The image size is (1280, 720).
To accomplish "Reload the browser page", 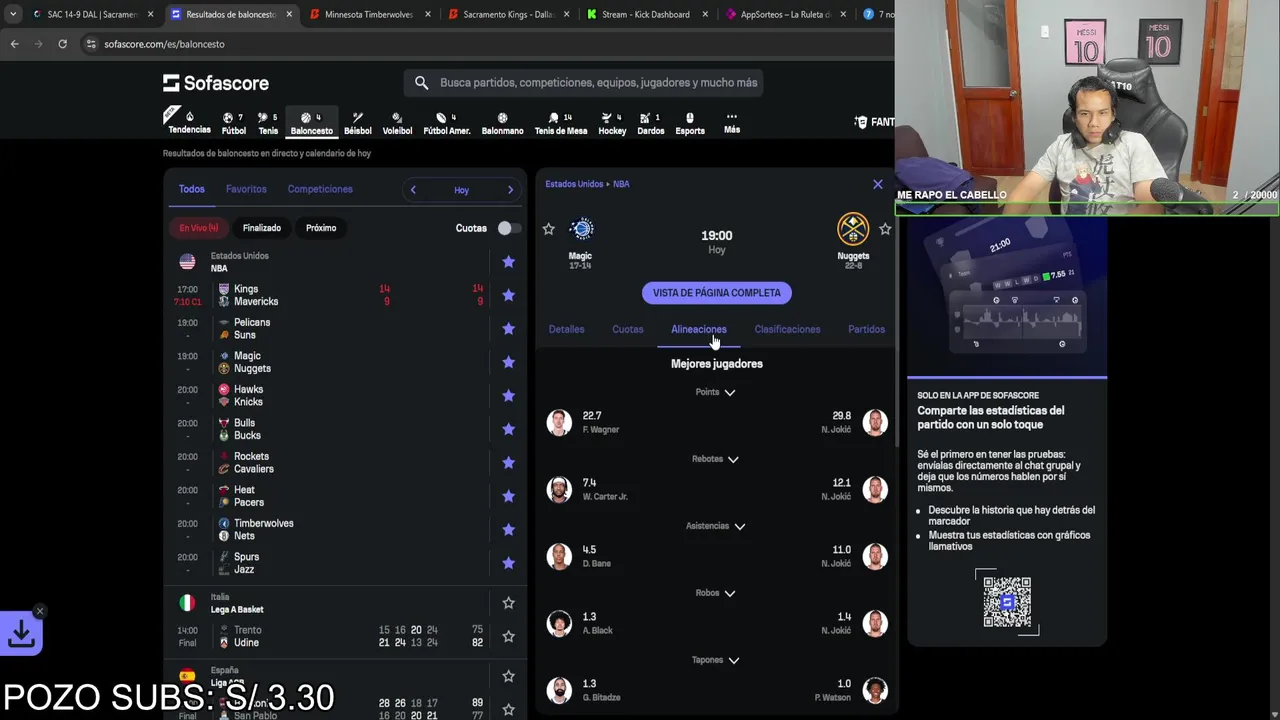I will [x=62, y=44].
